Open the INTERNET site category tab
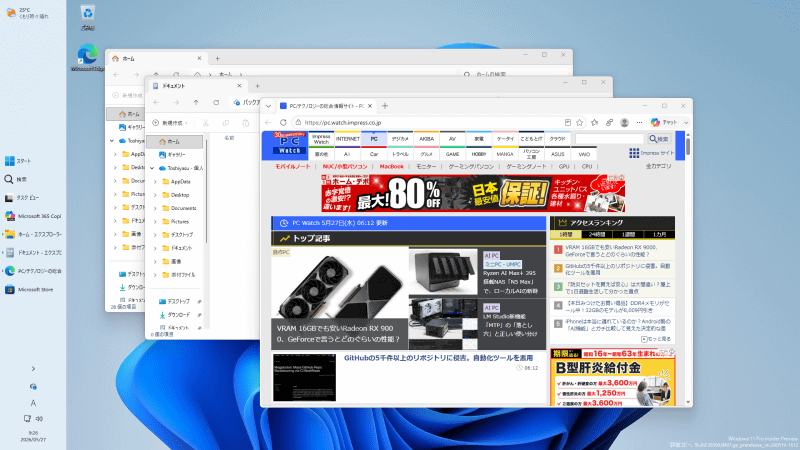The width and height of the screenshot is (800, 450). pos(347,139)
